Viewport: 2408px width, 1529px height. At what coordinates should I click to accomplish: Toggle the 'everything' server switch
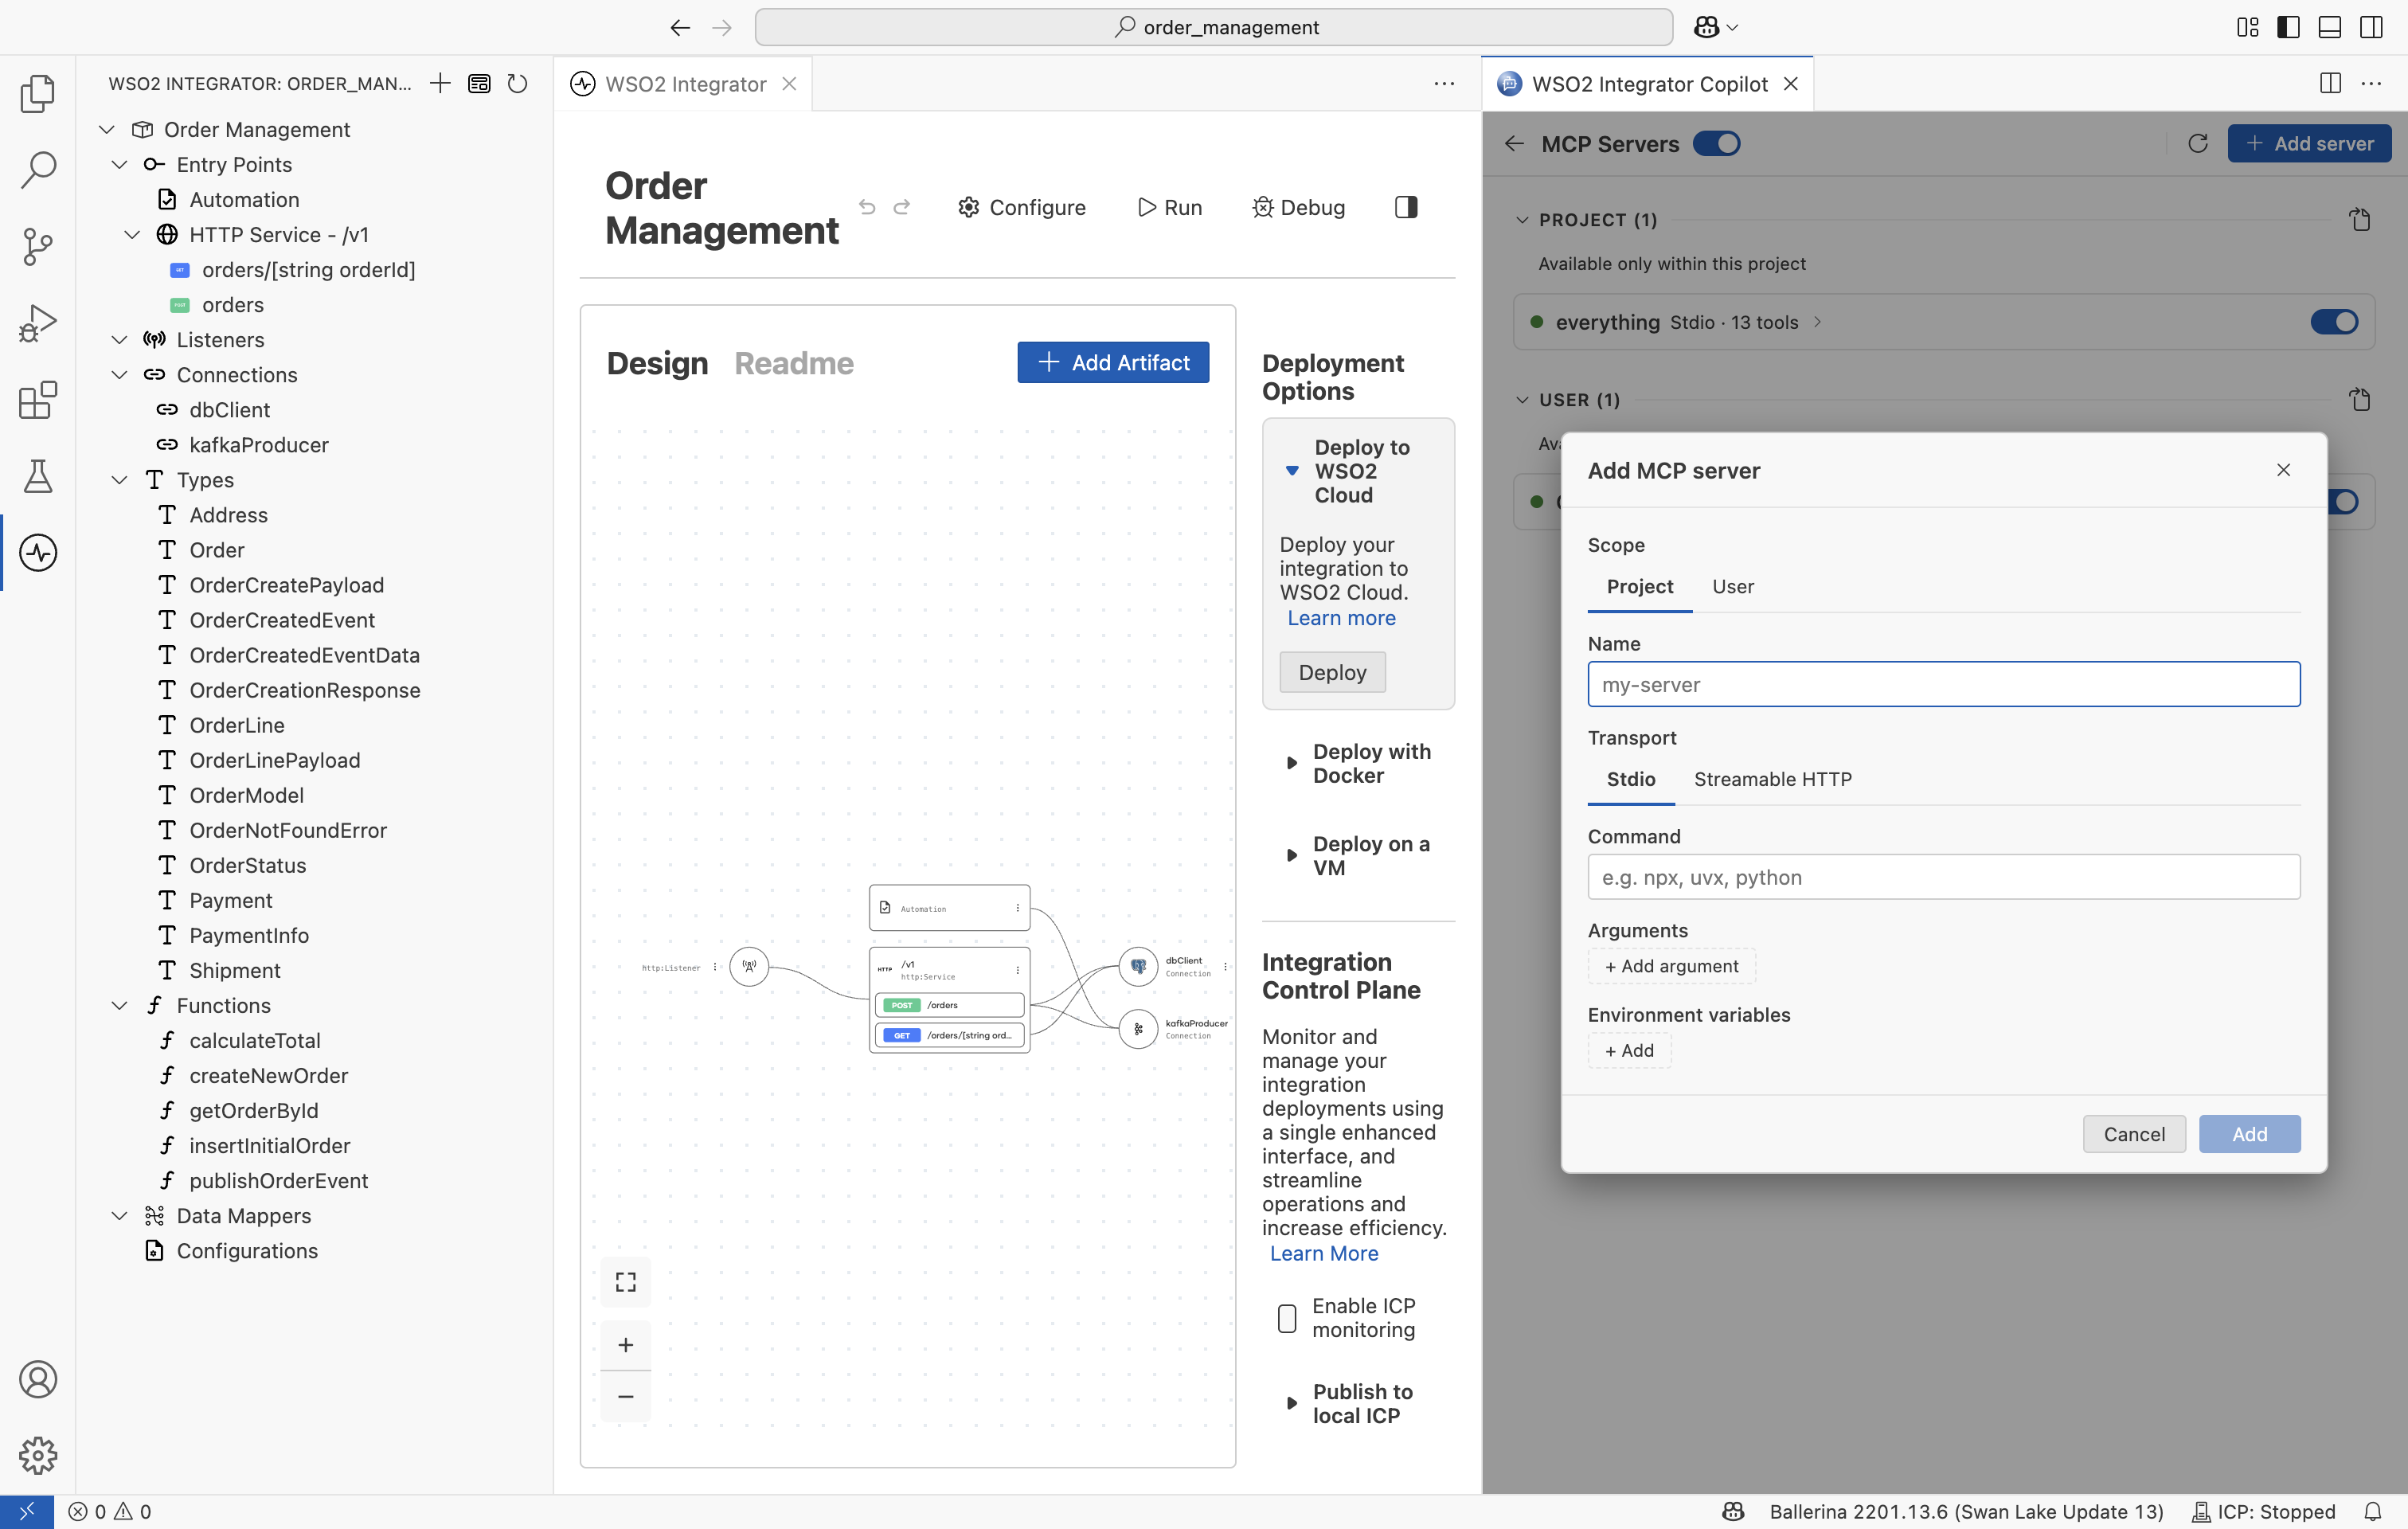coord(2335,322)
